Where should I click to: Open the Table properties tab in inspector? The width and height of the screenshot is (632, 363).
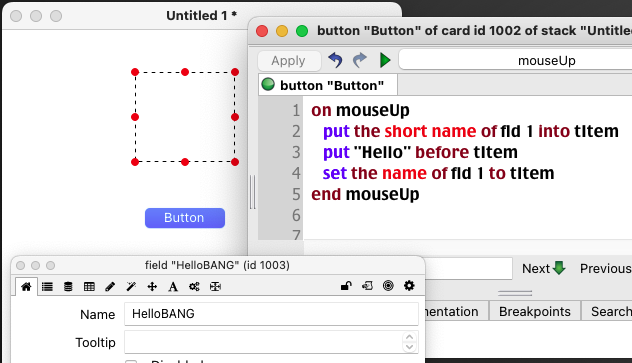[89, 286]
